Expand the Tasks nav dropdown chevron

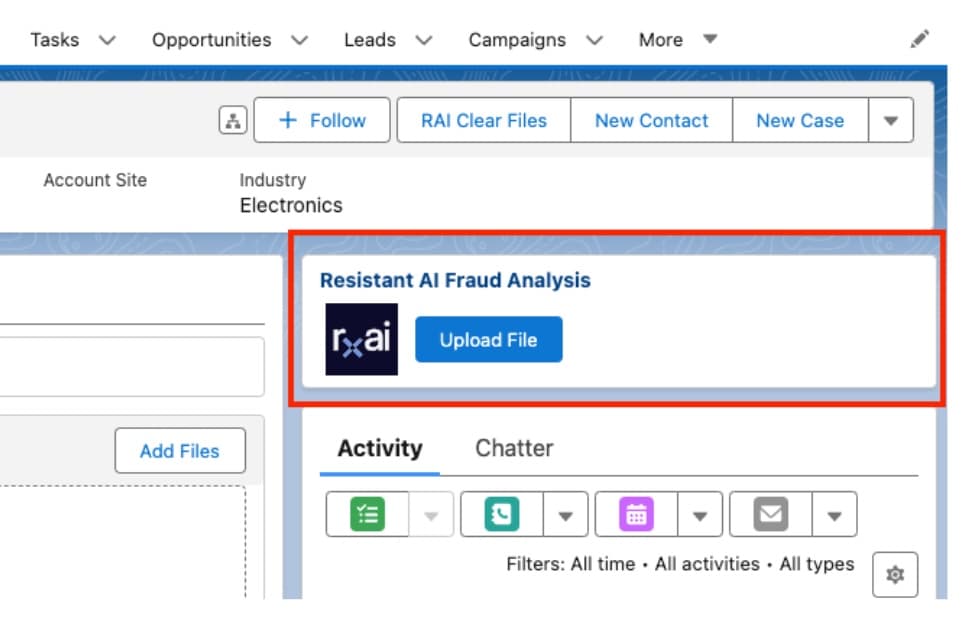[107, 40]
